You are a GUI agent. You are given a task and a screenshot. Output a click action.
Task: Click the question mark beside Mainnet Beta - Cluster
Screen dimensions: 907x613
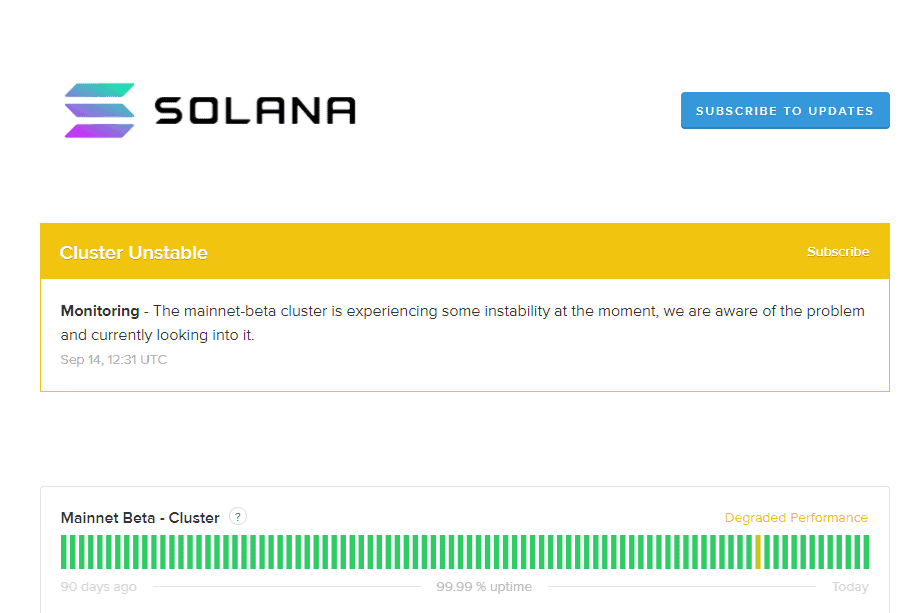click(x=238, y=516)
